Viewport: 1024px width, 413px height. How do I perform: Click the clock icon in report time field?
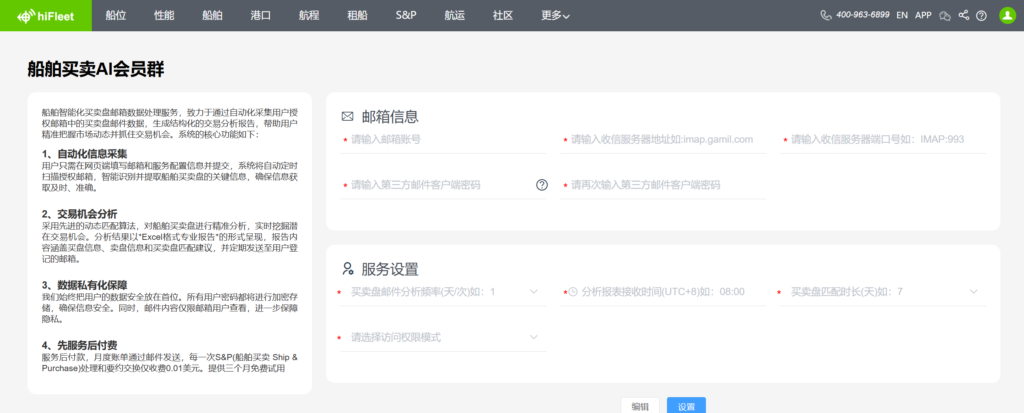(574, 292)
